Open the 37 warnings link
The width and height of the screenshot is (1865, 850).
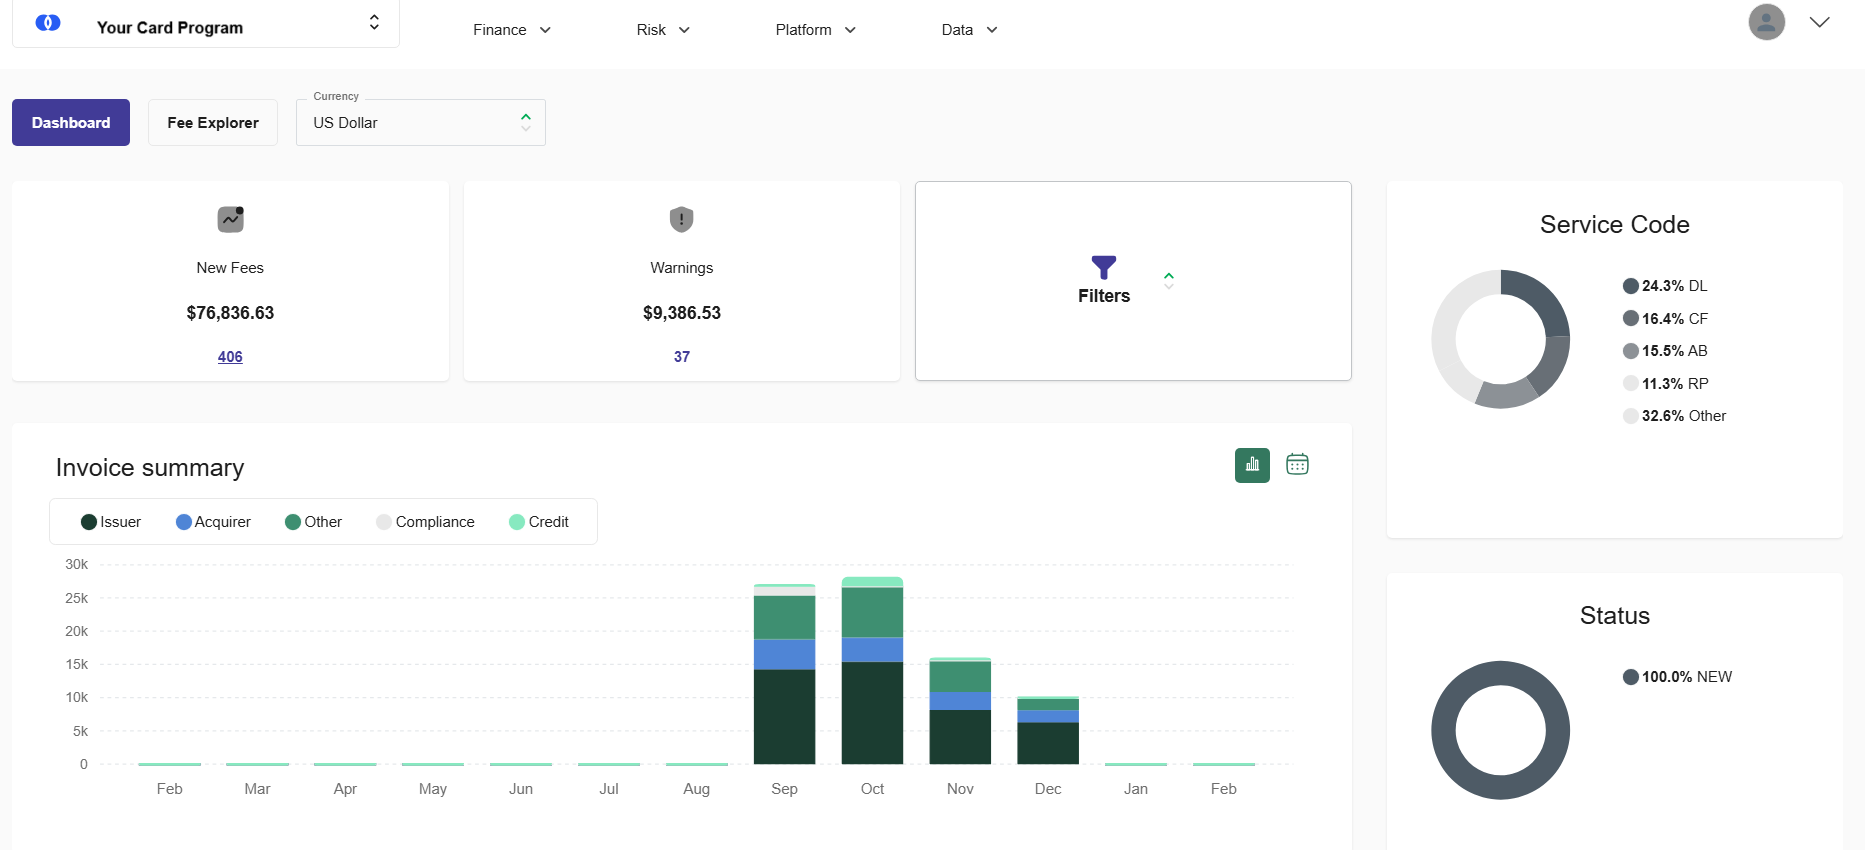(x=682, y=357)
